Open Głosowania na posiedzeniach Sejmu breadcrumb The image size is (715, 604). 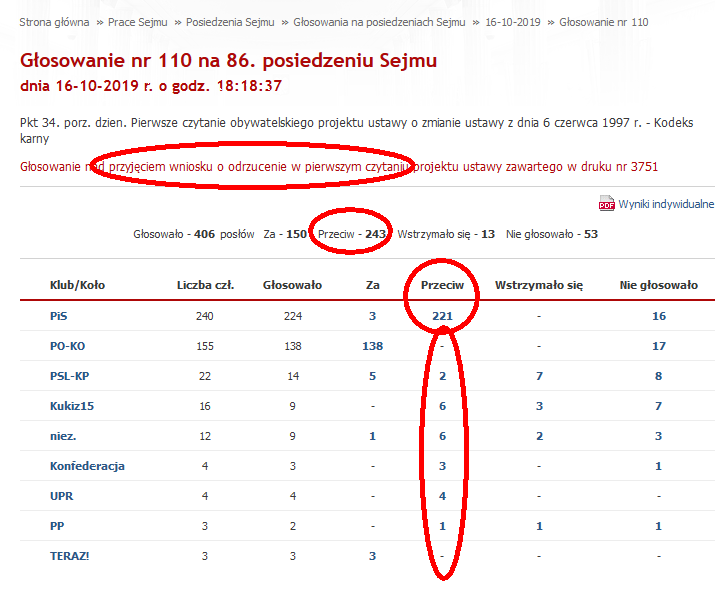coord(379,22)
